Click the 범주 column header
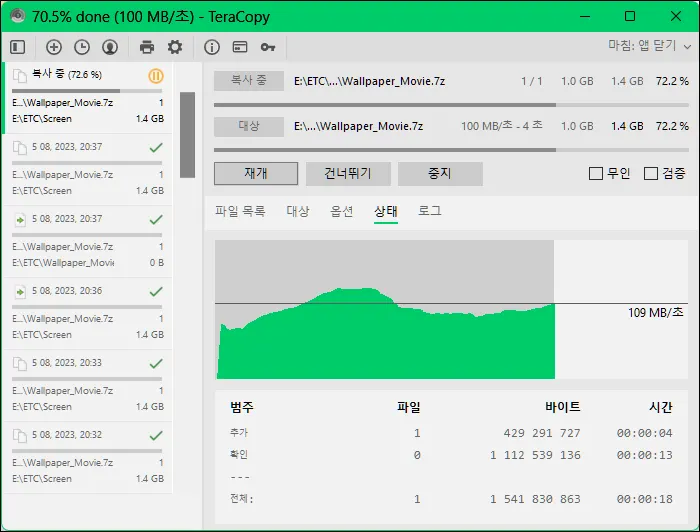 (x=242, y=407)
